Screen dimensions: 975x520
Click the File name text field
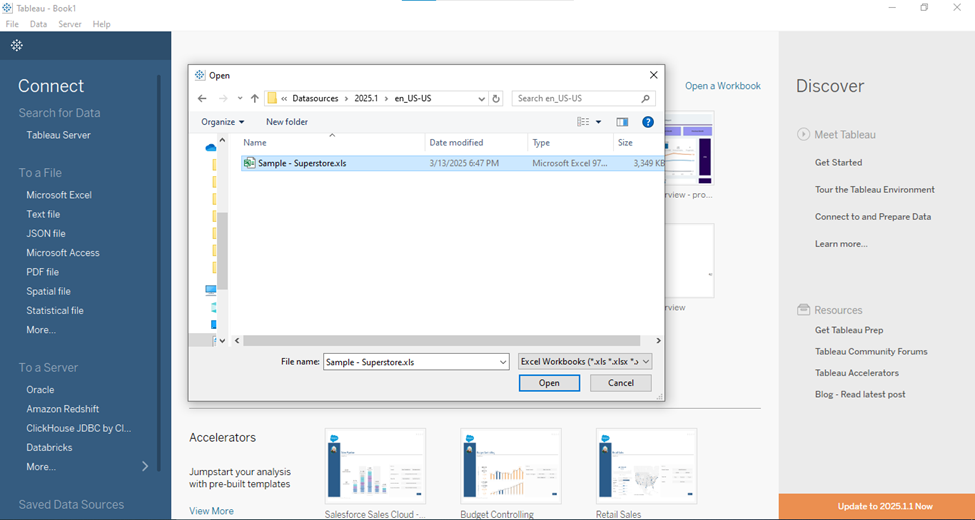(410, 361)
